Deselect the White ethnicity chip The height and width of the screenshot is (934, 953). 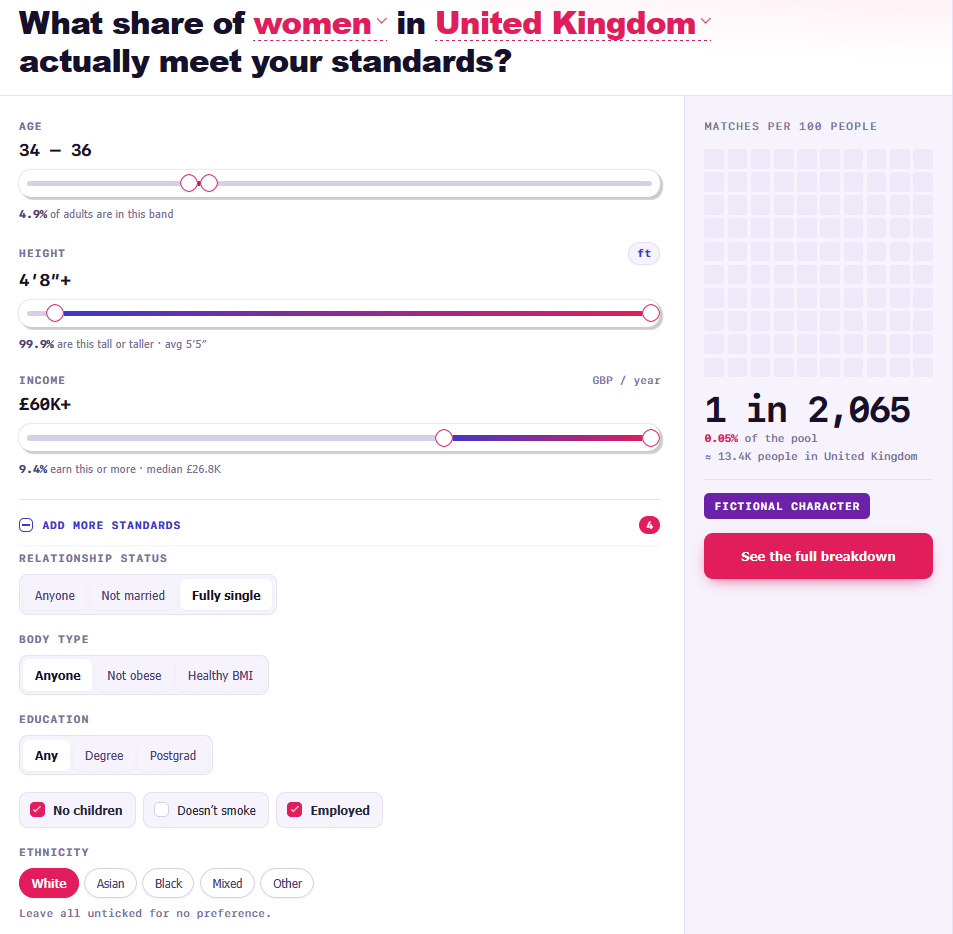point(49,883)
